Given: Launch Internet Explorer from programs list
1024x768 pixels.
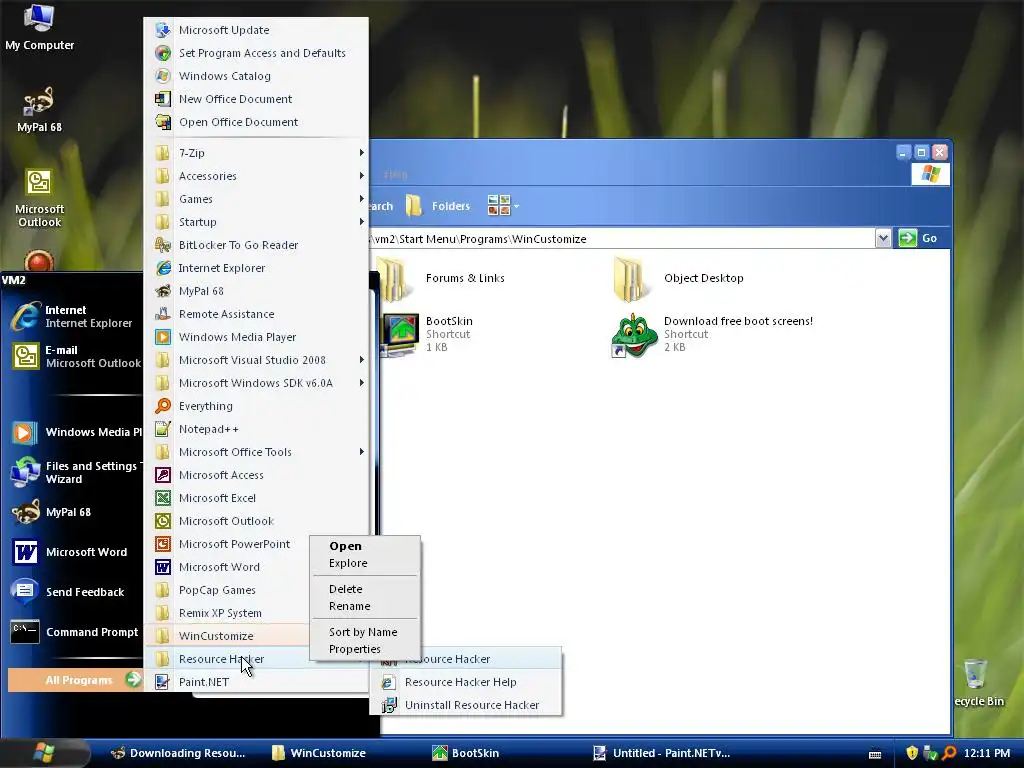Looking at the screenshot, I should point(256,268).
